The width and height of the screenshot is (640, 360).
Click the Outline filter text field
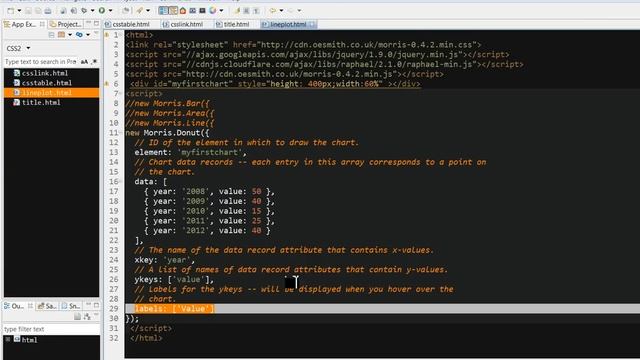click(51, 329)
